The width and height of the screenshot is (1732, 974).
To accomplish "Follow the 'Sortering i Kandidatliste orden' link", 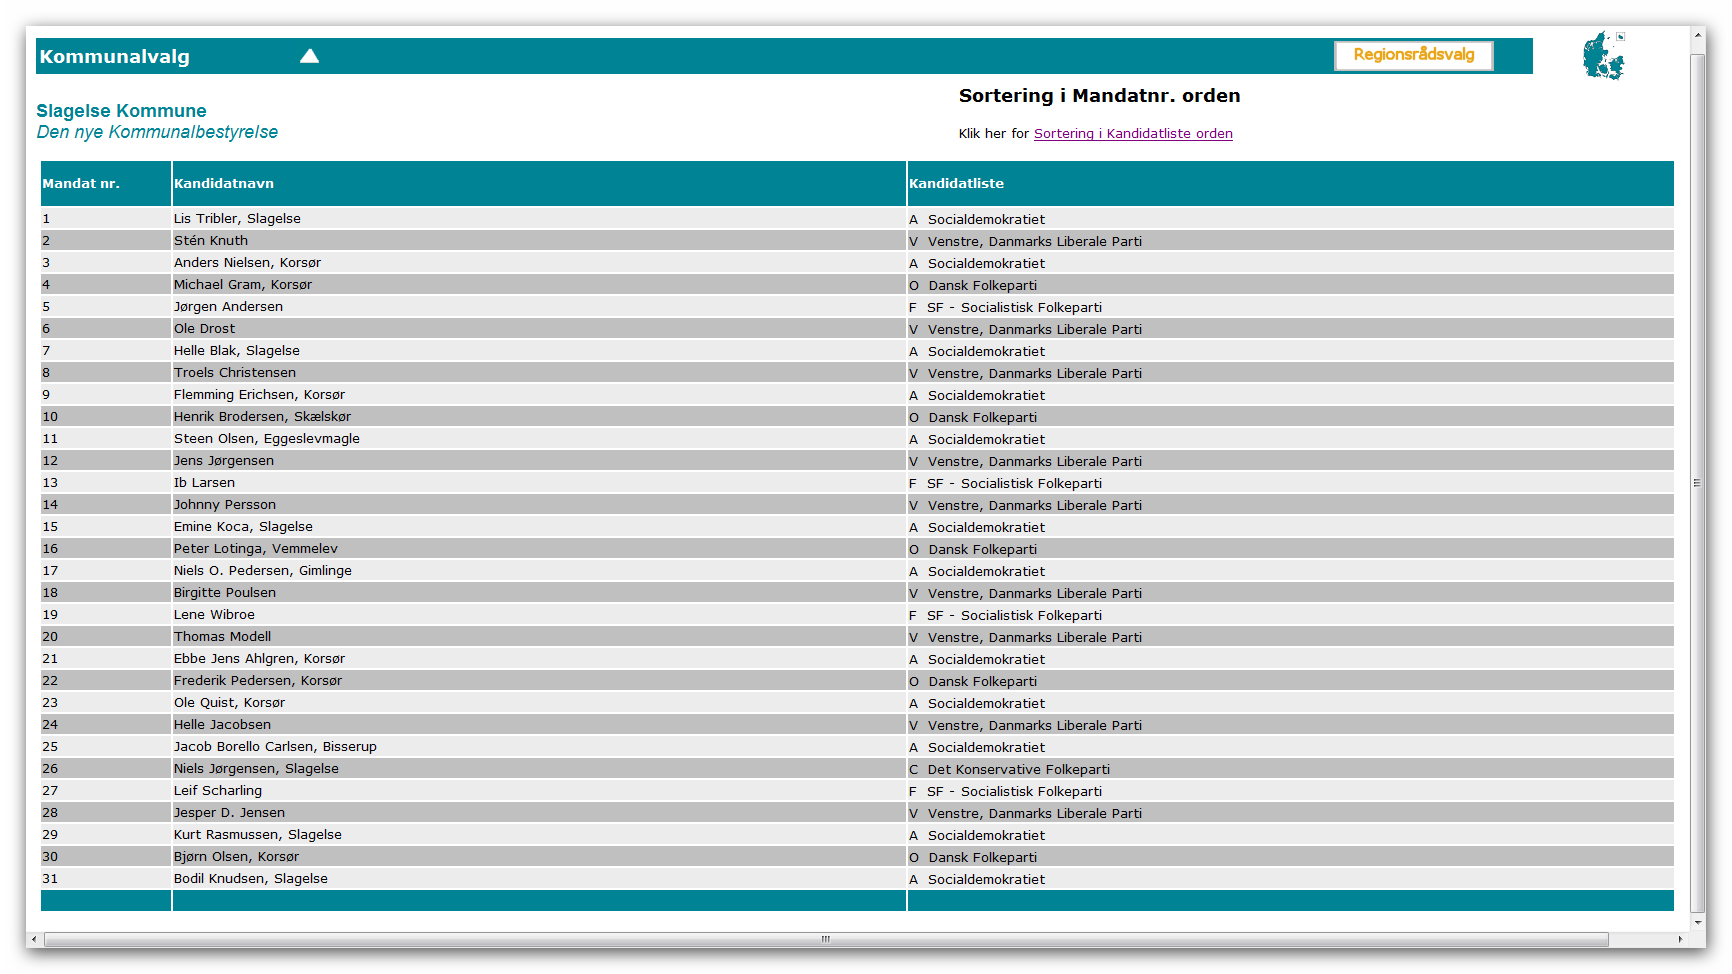I will coord(1132,134).
